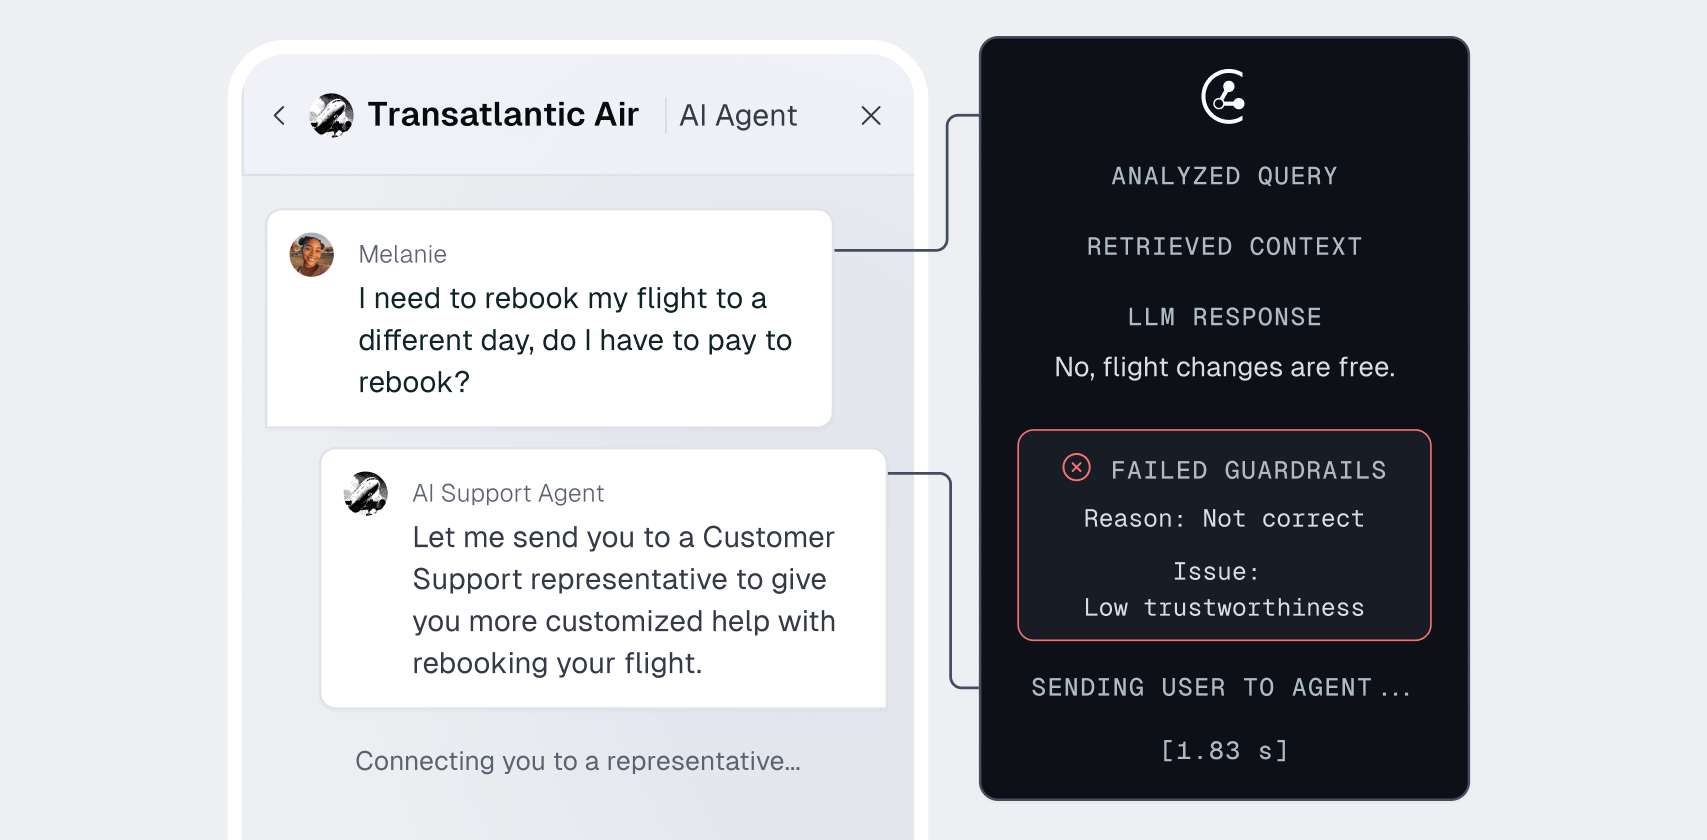Click the logo atop the dark panel
Viewport: 1707px width, 840px height.
(1224, 97)
